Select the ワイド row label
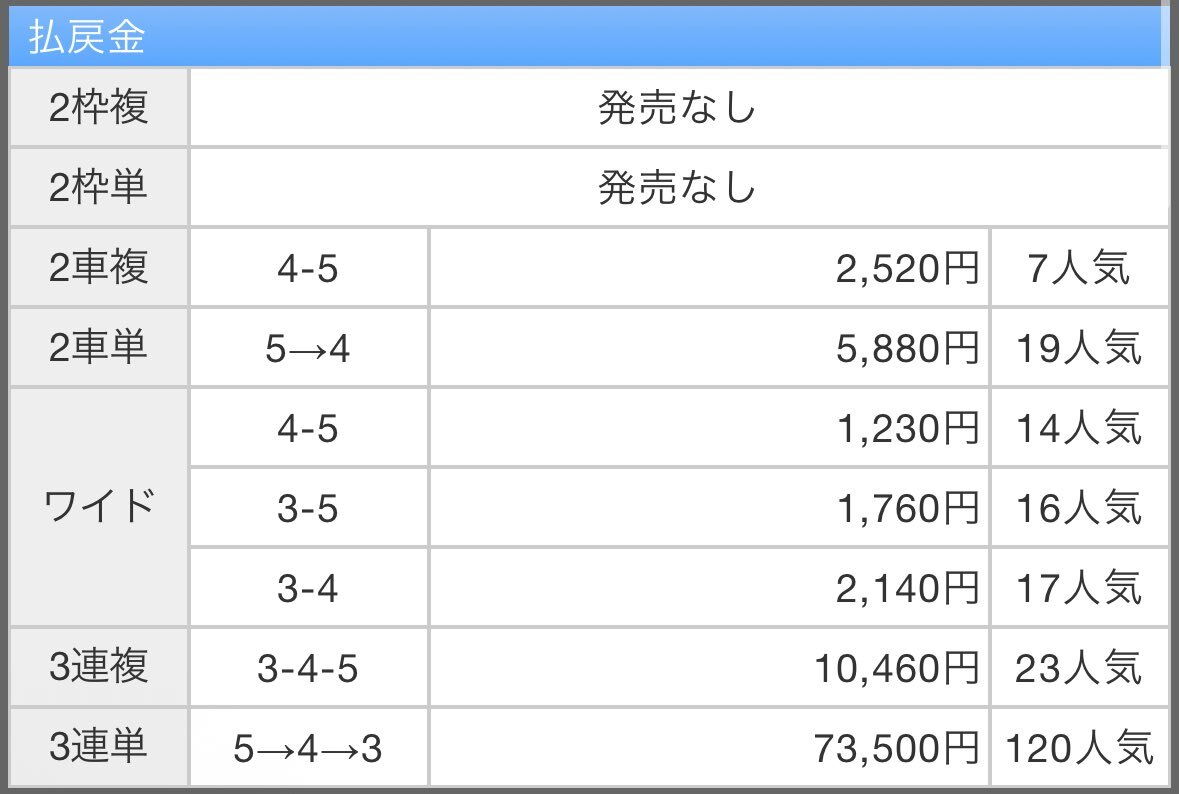Image resolution: width=1179 pixels, height=794 pixels. click(99, 508)
